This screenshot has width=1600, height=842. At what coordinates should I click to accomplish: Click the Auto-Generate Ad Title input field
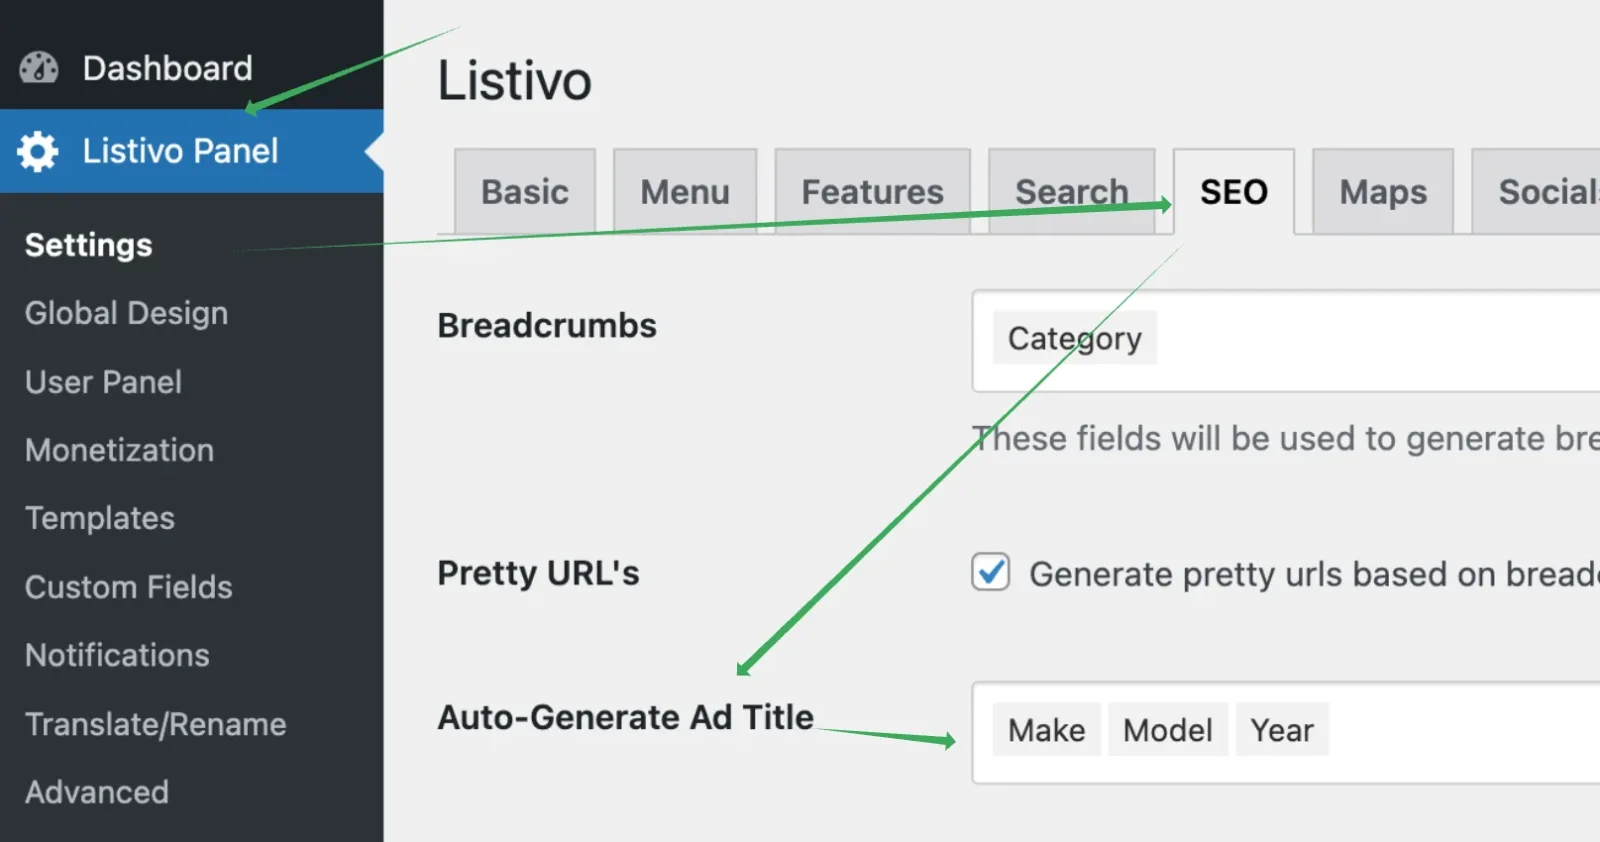point(1286,733)
